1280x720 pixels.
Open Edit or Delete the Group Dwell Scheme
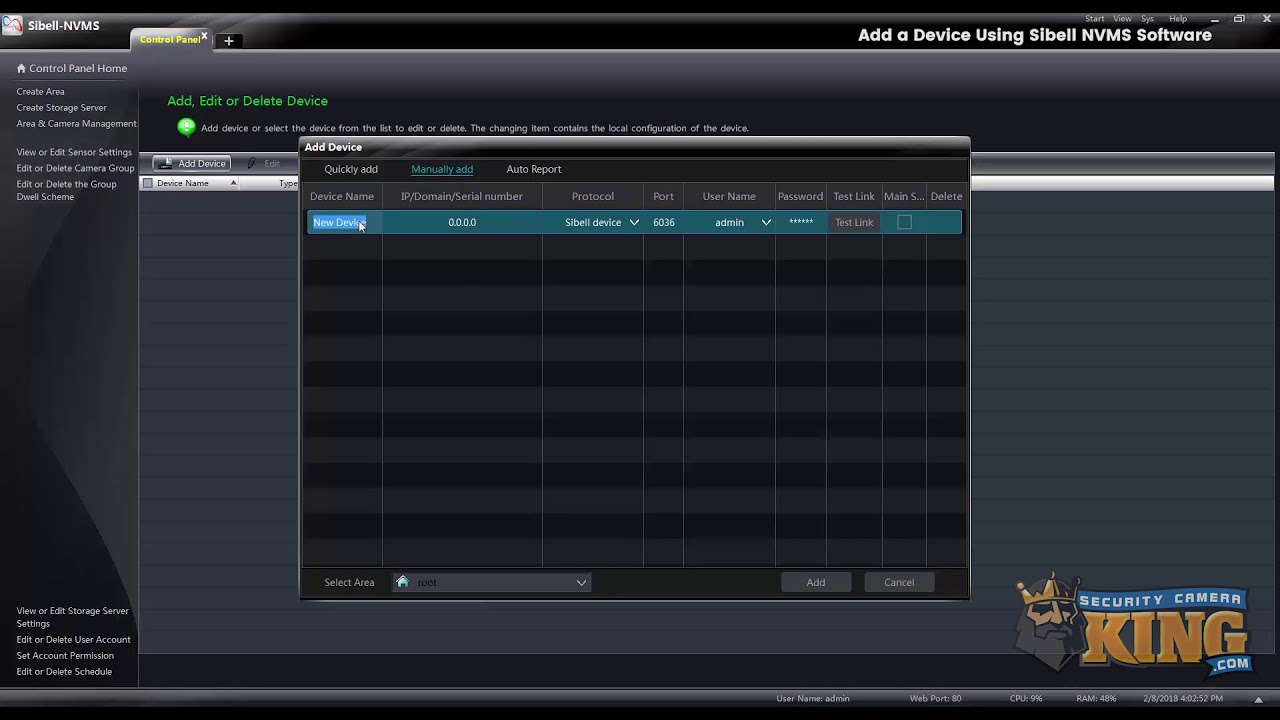66,190
